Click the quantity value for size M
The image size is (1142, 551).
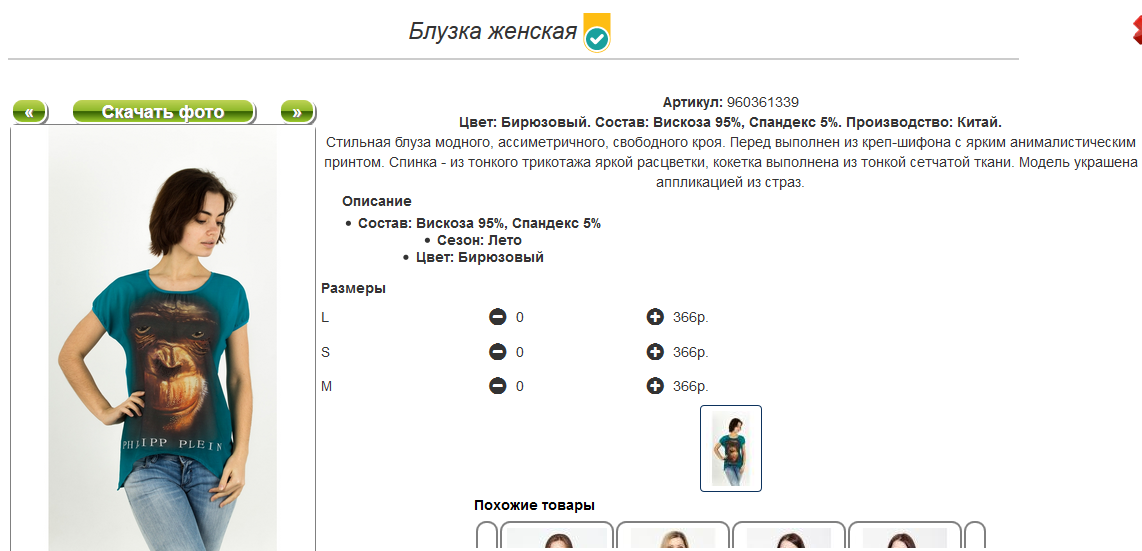click(x=520, y=386)
